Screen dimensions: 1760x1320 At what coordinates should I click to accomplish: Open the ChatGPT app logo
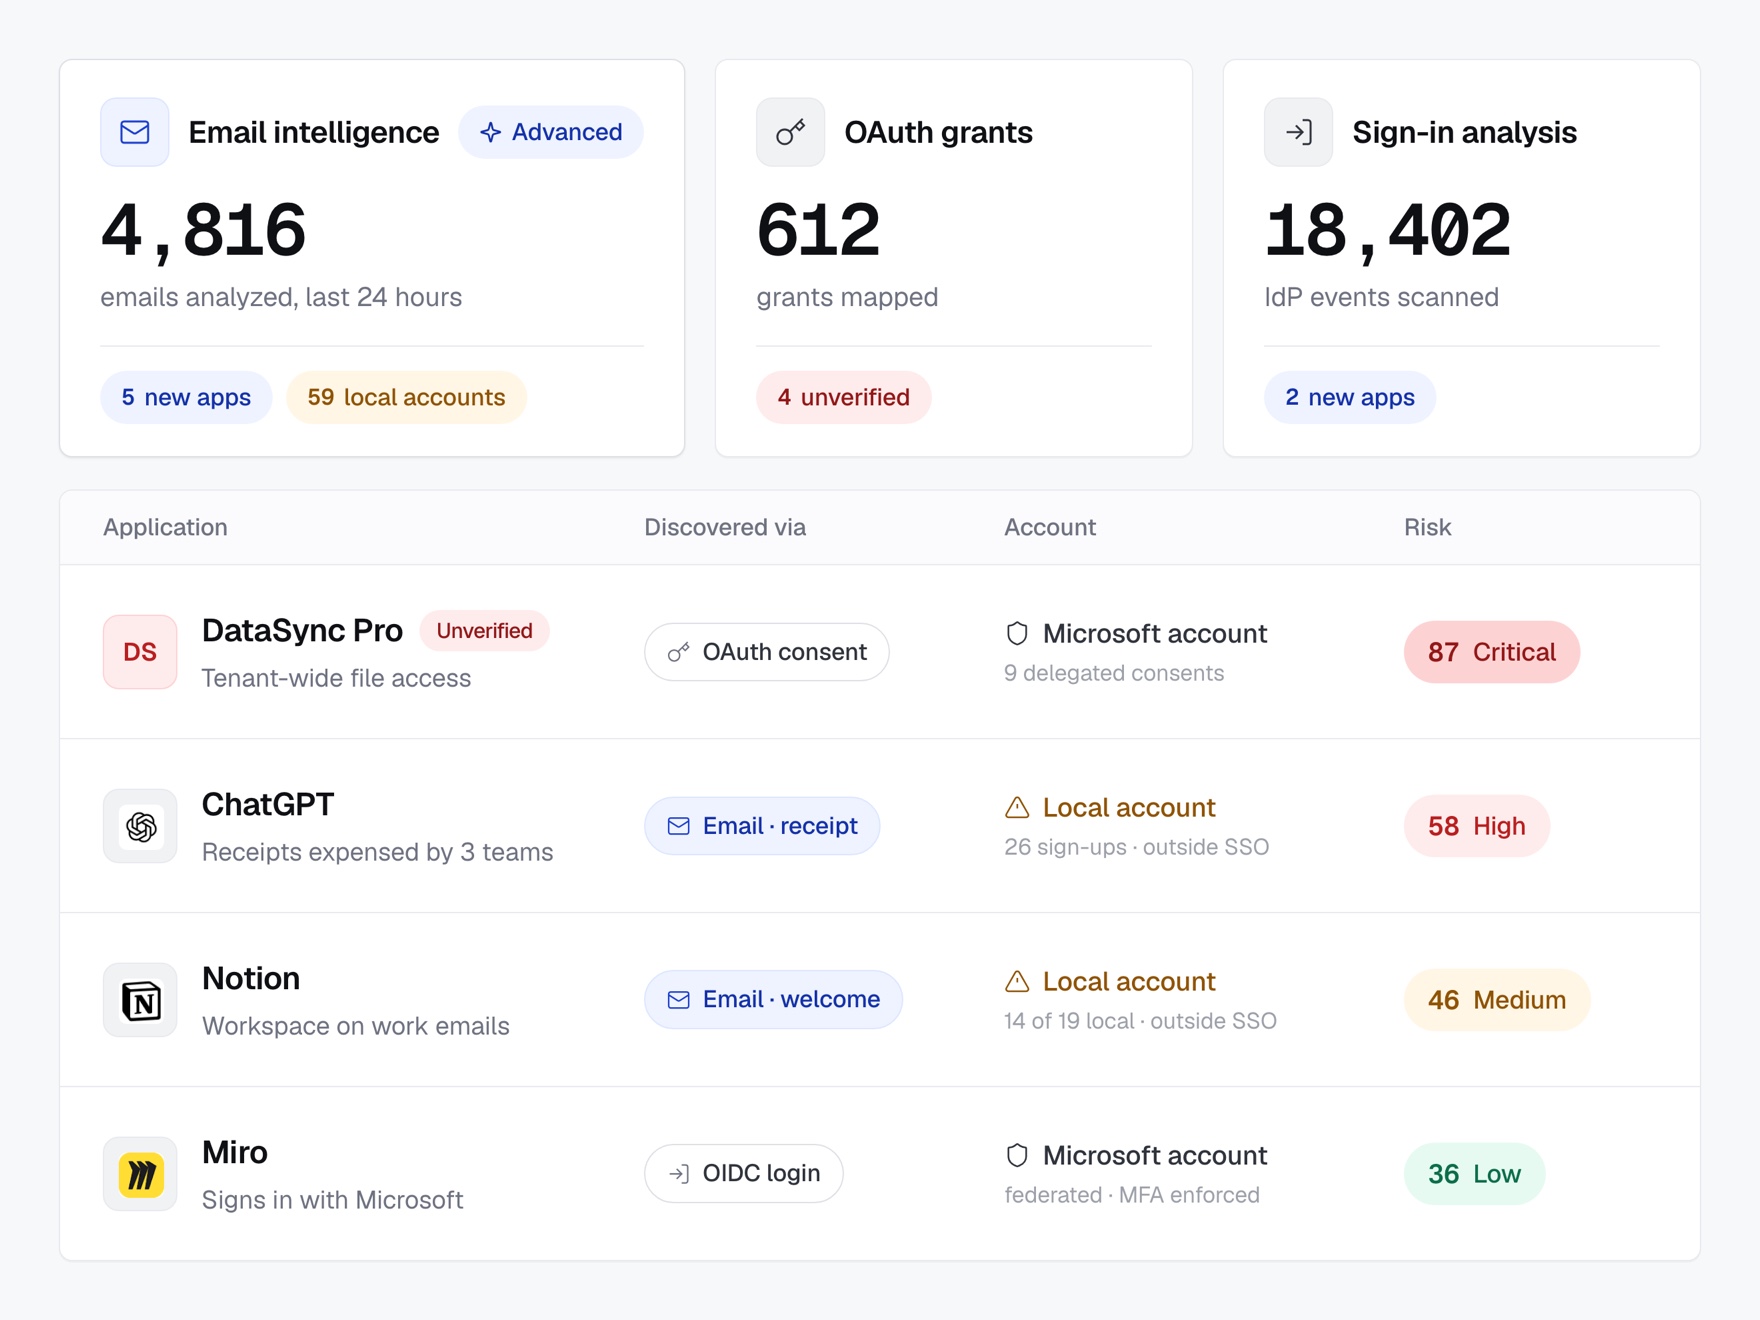140,826
